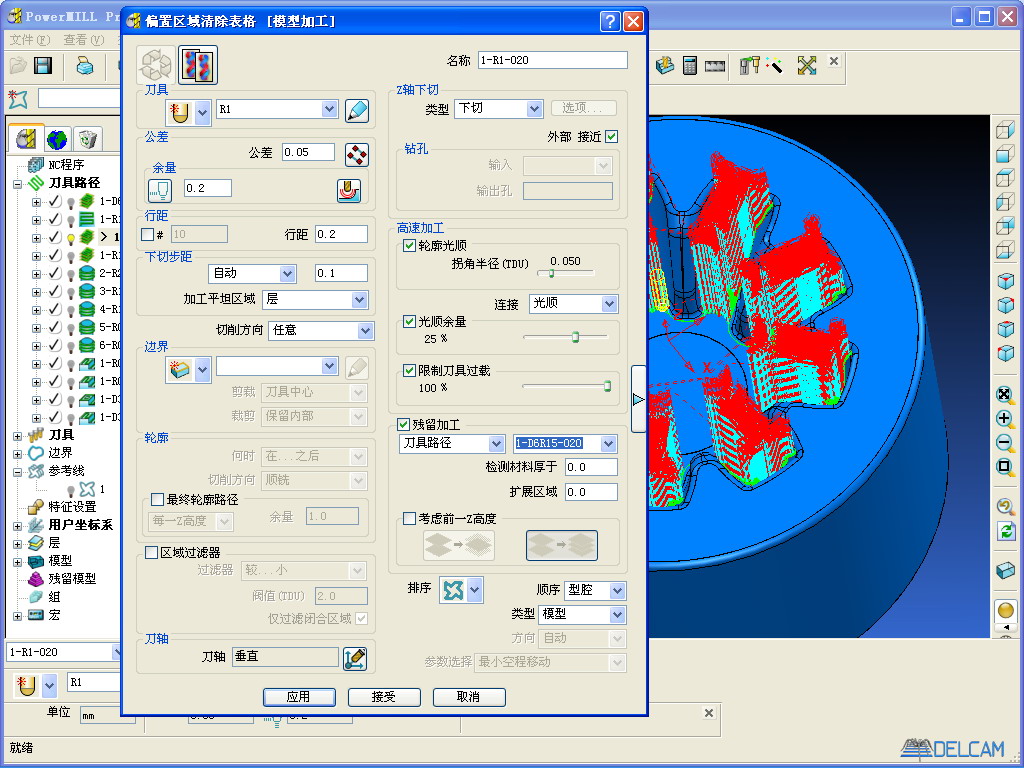This screenshot has height=768, width=1024.
Task: Click the component thickness icon in 余量 group
Action: click(160, 190)
